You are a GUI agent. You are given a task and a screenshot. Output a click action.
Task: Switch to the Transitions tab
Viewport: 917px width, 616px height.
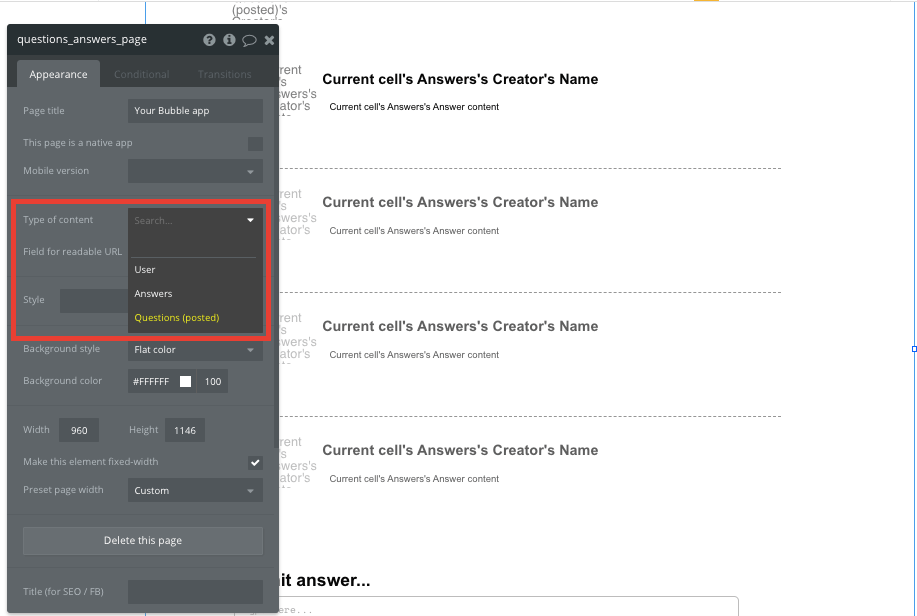pyautogui.click(x=224, y=73)
